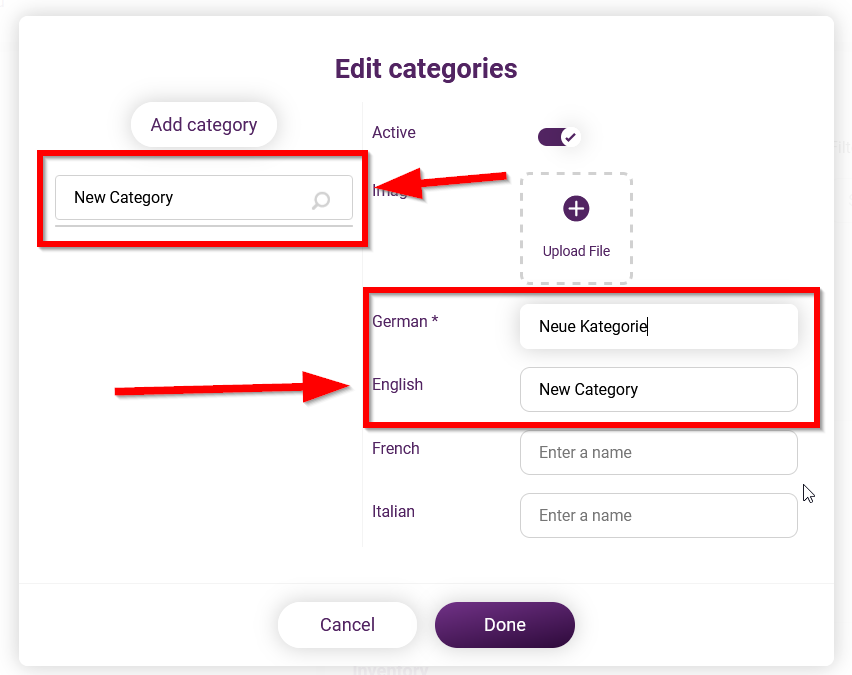The image size is (852, 675).
Task: Focus the Italian name input field
Action: [659, 515]
